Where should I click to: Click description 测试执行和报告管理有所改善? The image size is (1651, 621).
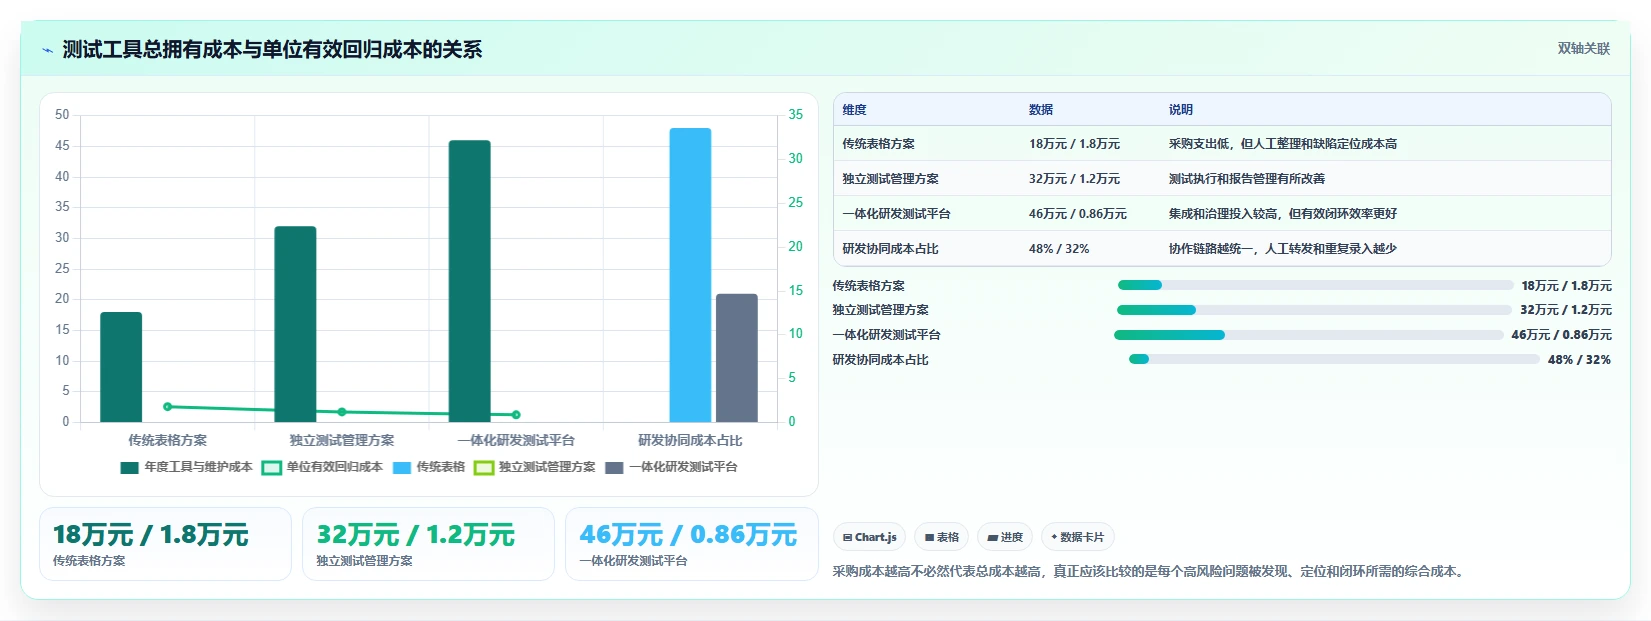1247,179
